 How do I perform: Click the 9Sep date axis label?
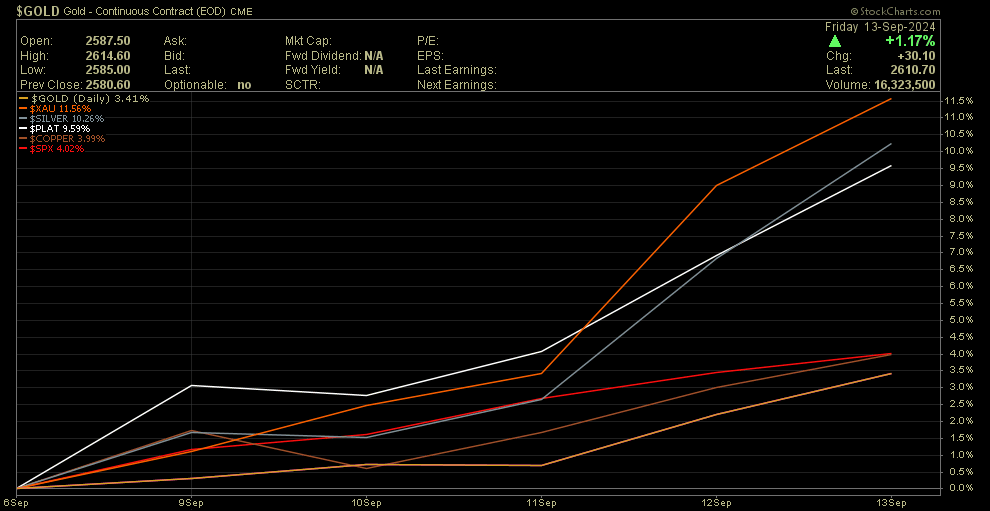(x=192, y=502)
